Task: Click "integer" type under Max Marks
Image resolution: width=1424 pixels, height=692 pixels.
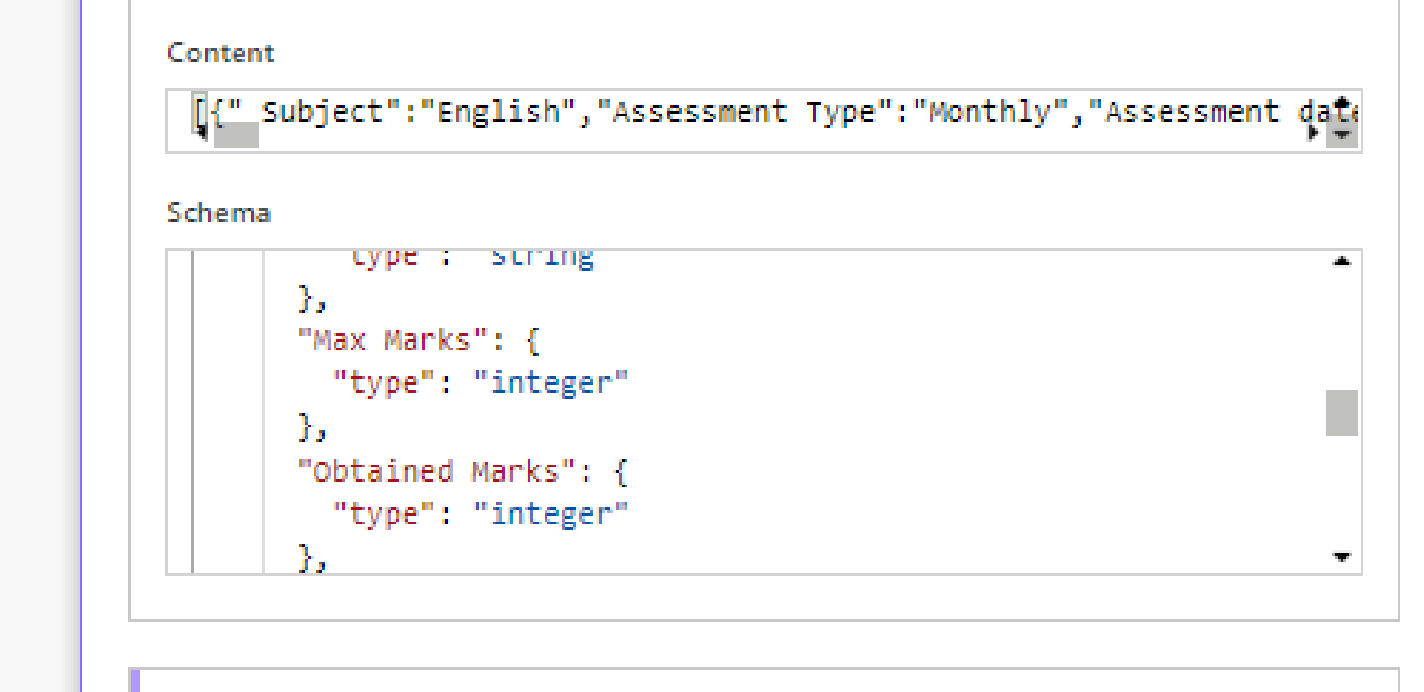Action: coord(551,383)
